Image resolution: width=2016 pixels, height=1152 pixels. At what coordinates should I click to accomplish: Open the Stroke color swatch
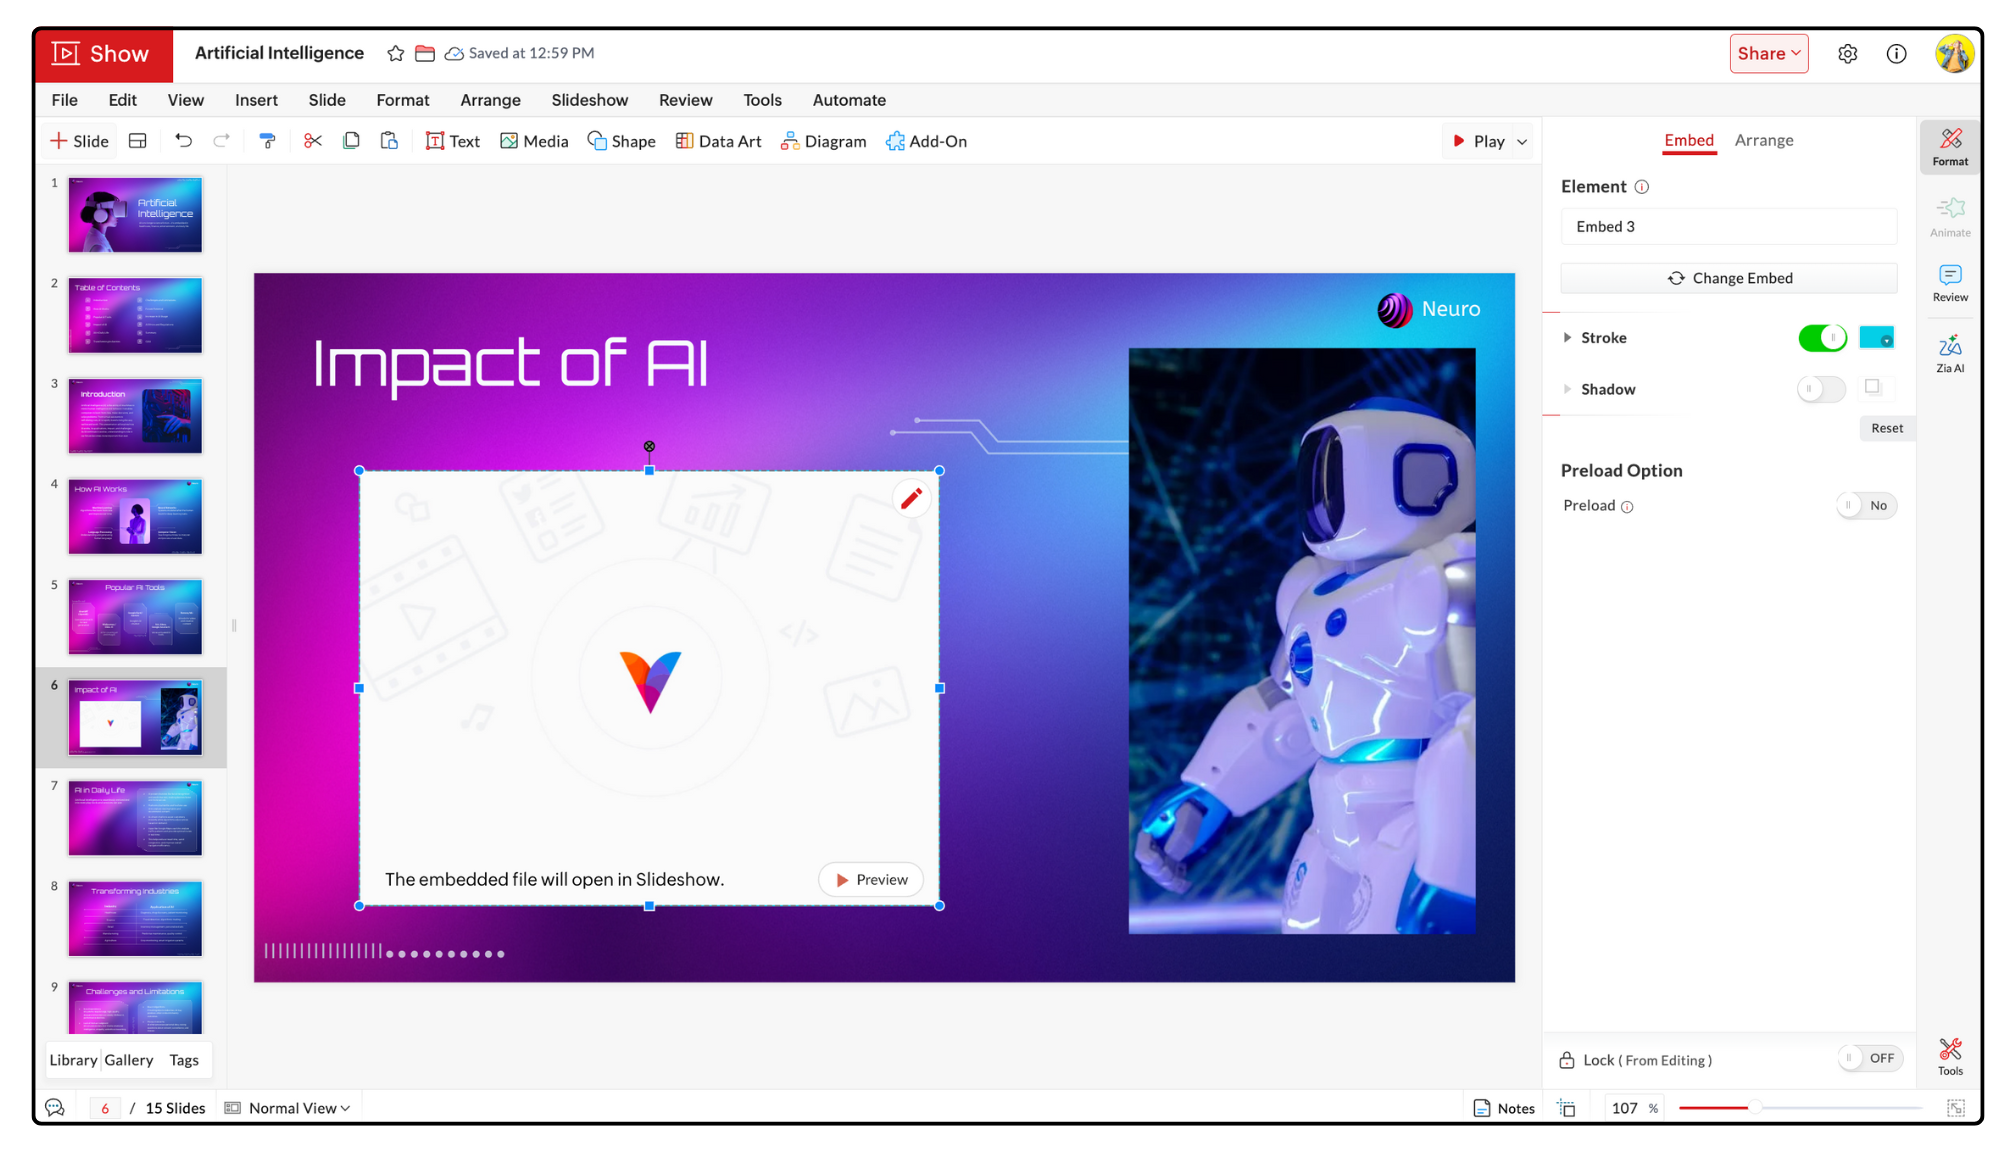(x=1876, y=338)
